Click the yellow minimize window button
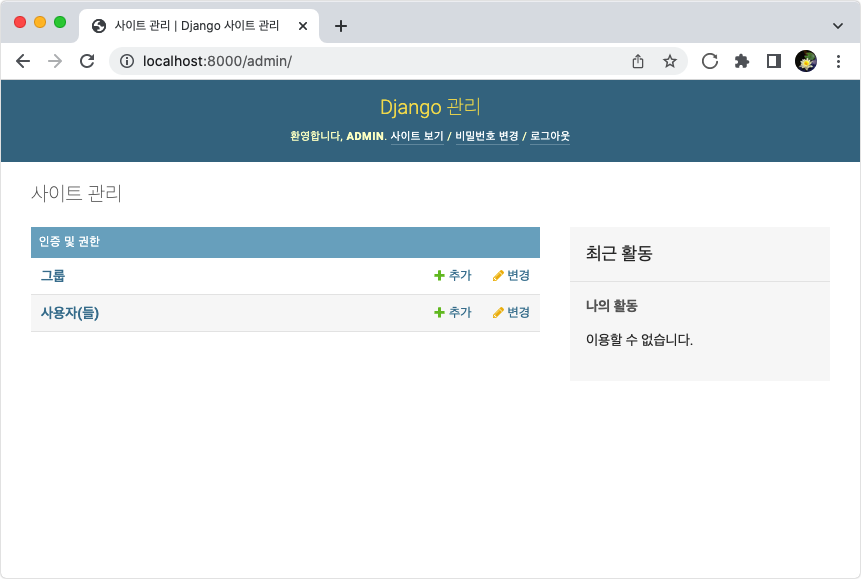The height and width of the screenshot is (579, 861). point(40,22)
